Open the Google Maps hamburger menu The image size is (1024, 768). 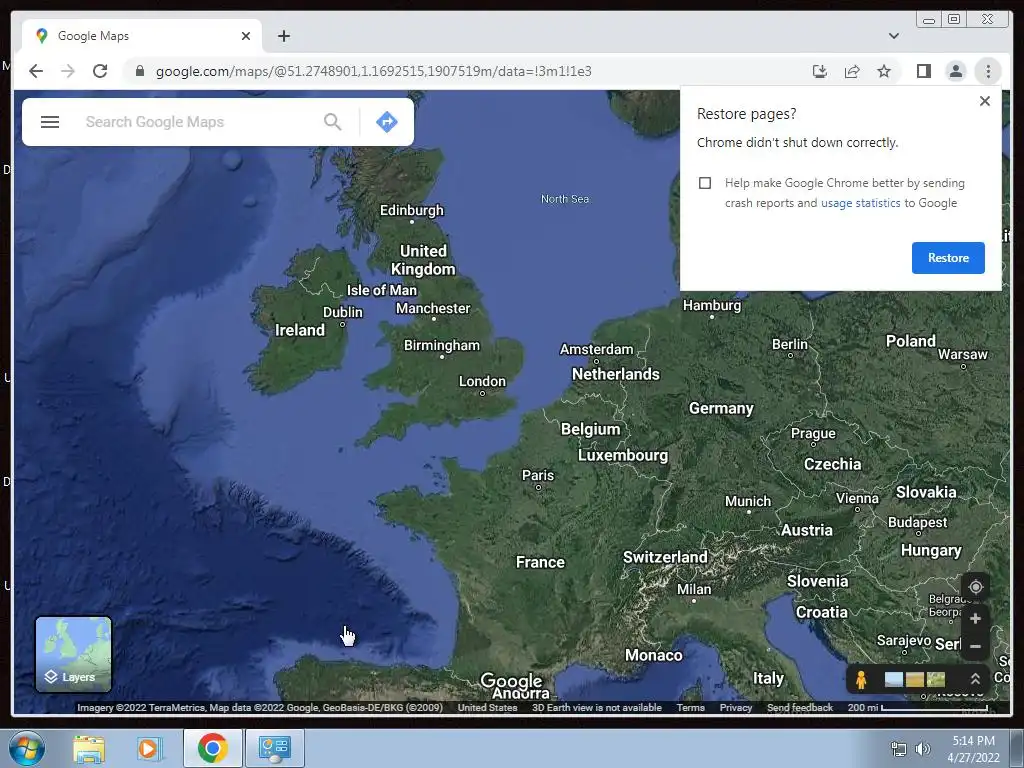pyautogui.click(x=50, y=122)
